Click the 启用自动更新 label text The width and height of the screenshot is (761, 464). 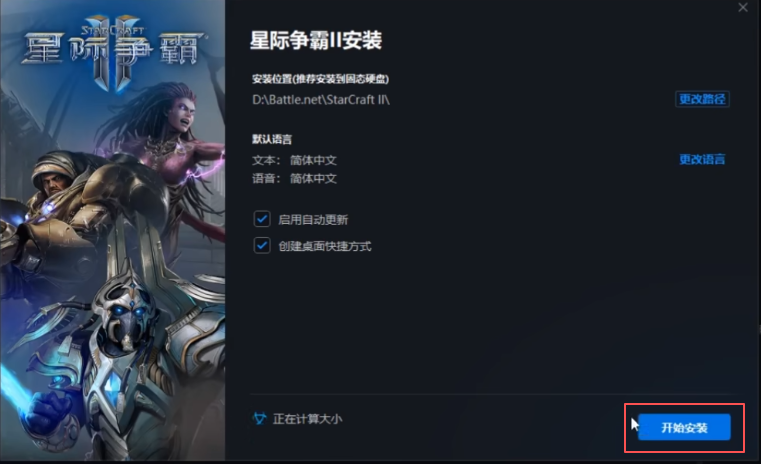click(313, 220)
